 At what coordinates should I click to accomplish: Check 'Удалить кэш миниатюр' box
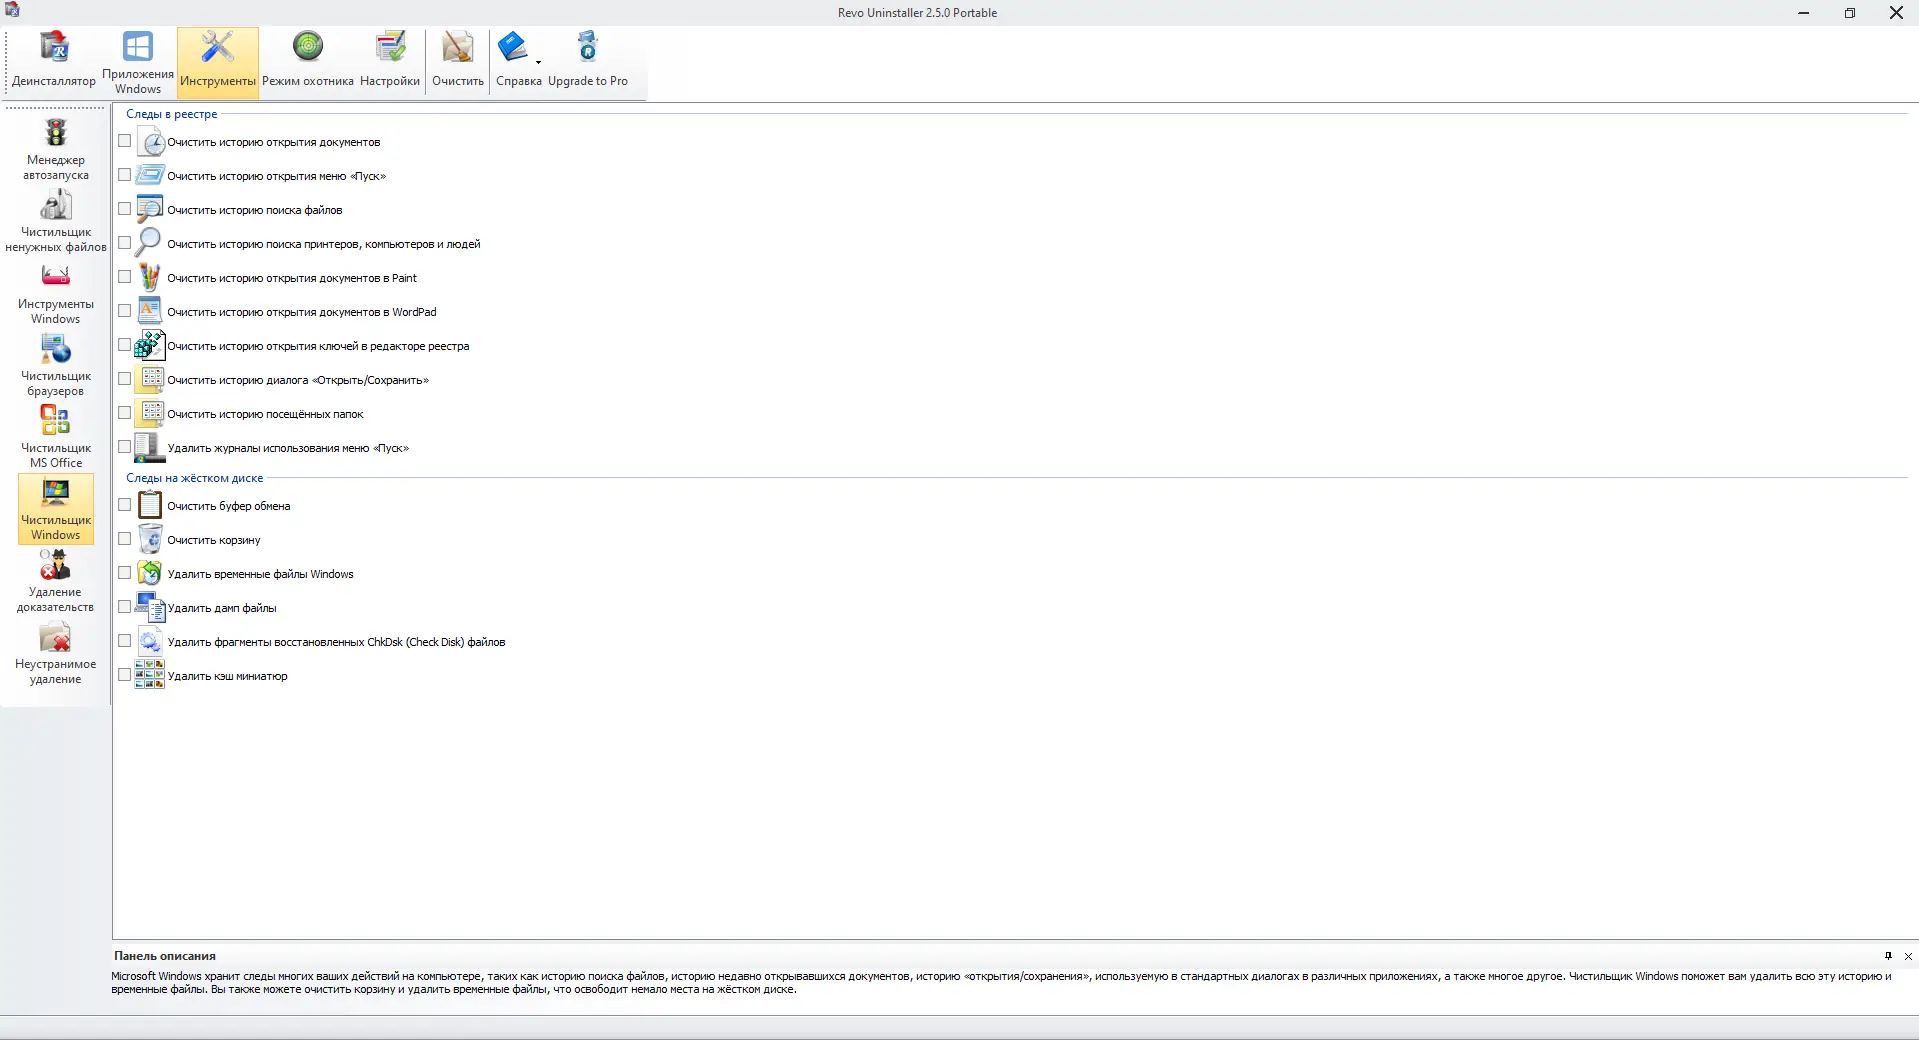click(125, 675)
